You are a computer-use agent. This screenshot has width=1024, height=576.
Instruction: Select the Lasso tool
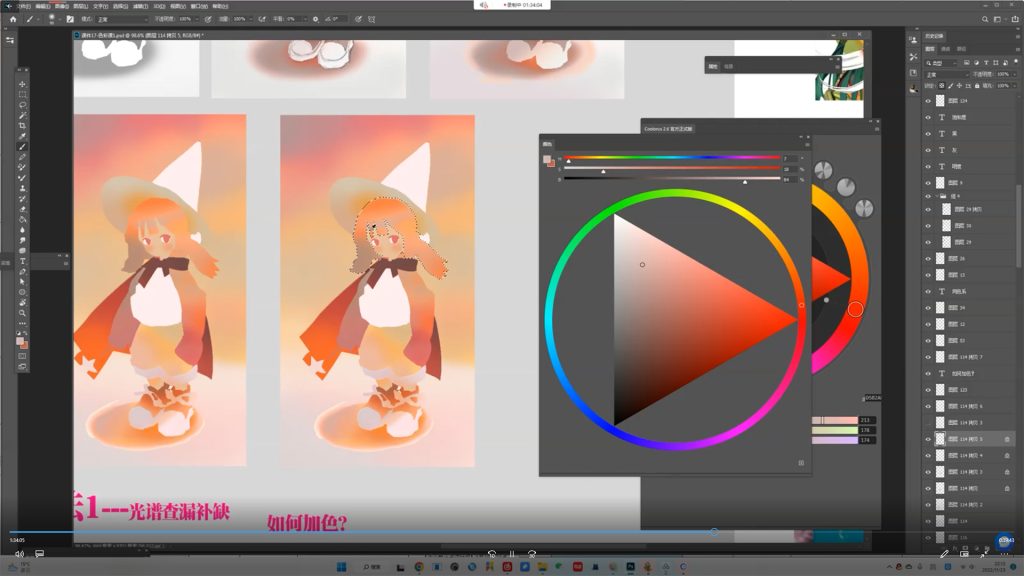pyautogui.click(x=22, y=105)
